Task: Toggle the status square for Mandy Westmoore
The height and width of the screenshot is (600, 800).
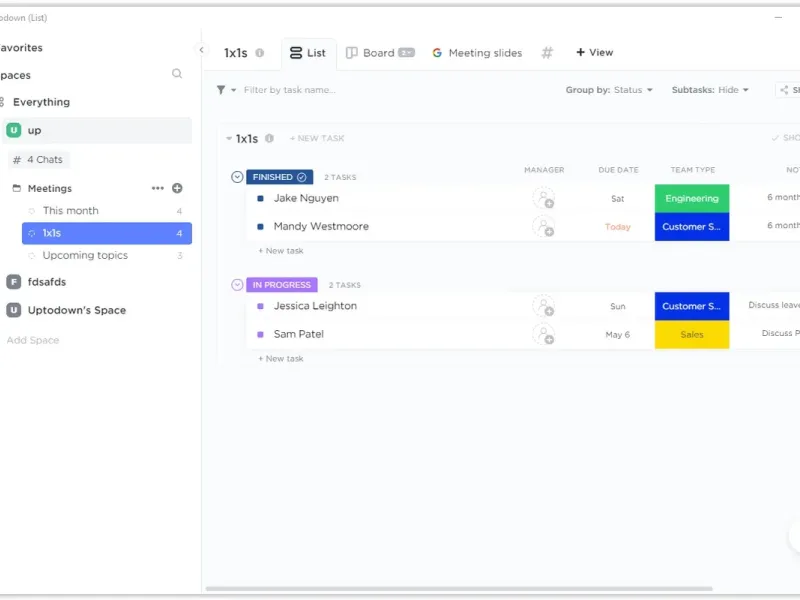Action: coord(261,227)
